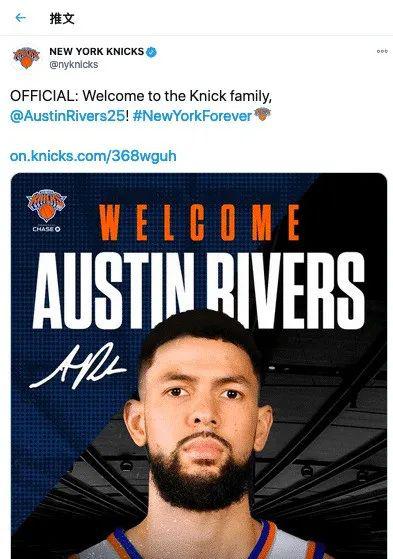Click the blue verified badge icon
This screenshot has height=559, width=393.
pyautogui.click(x=152, y=52)
